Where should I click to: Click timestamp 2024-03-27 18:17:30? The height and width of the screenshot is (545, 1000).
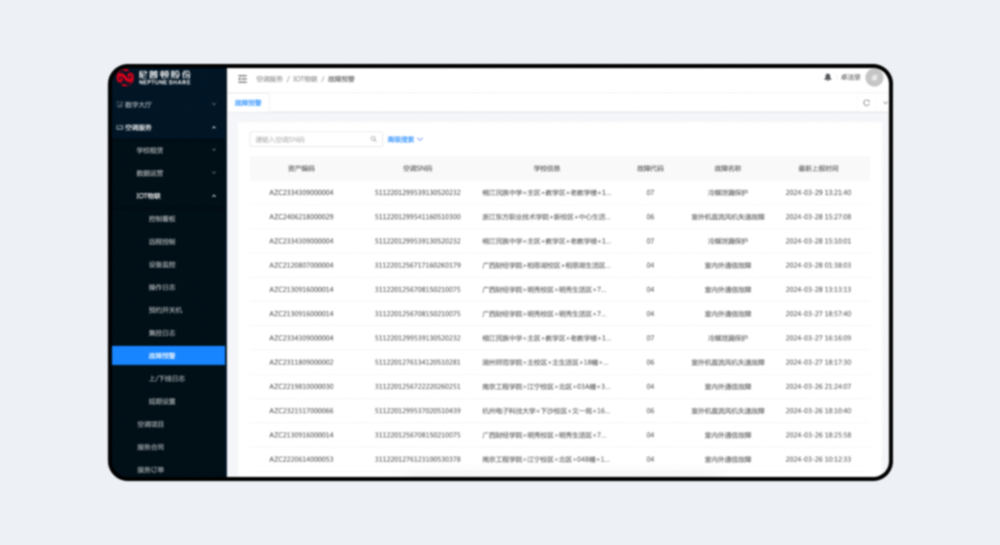coord(818,362)
